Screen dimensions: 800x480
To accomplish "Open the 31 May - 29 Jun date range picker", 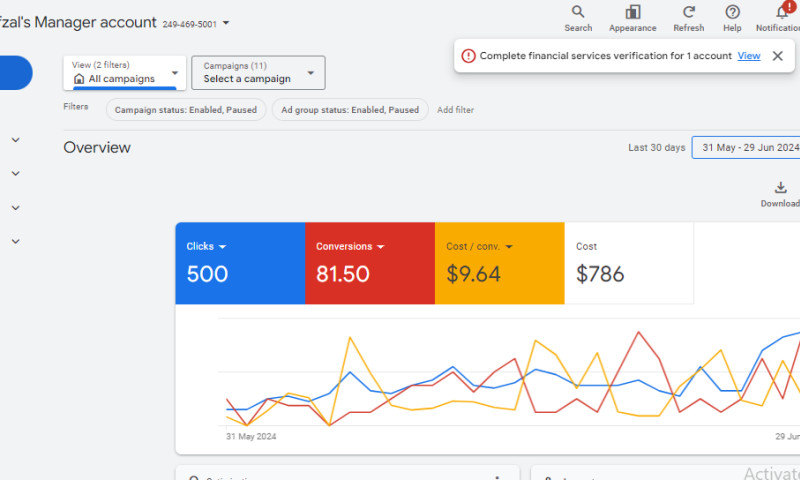I will coord(748,148).
